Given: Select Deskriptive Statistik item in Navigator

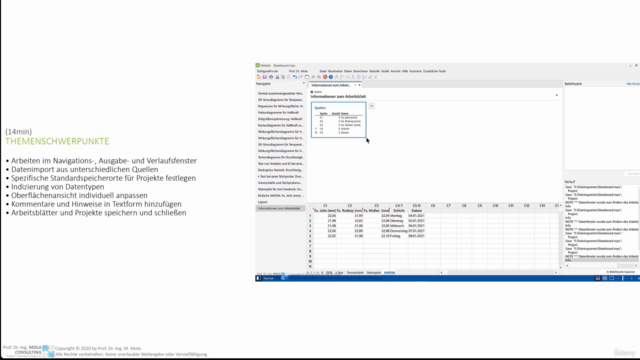Looking at the screenshot, I should click(280, 170).
